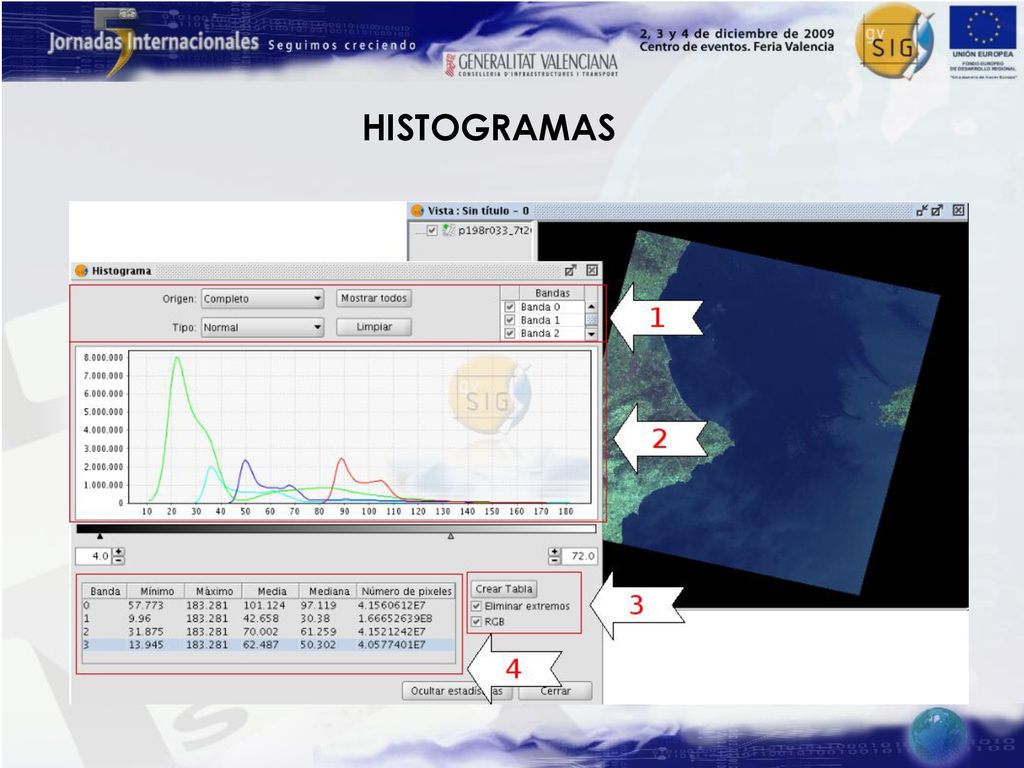
Task: Click the satellite image in the Vista map area
Action: tap(771, 411)
